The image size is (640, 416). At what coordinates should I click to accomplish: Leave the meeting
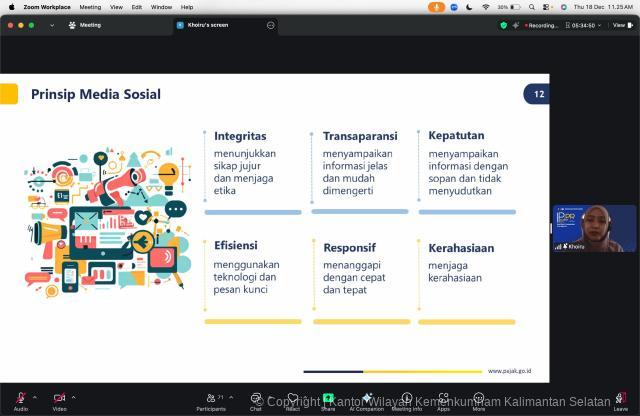(x=620, y=399)
